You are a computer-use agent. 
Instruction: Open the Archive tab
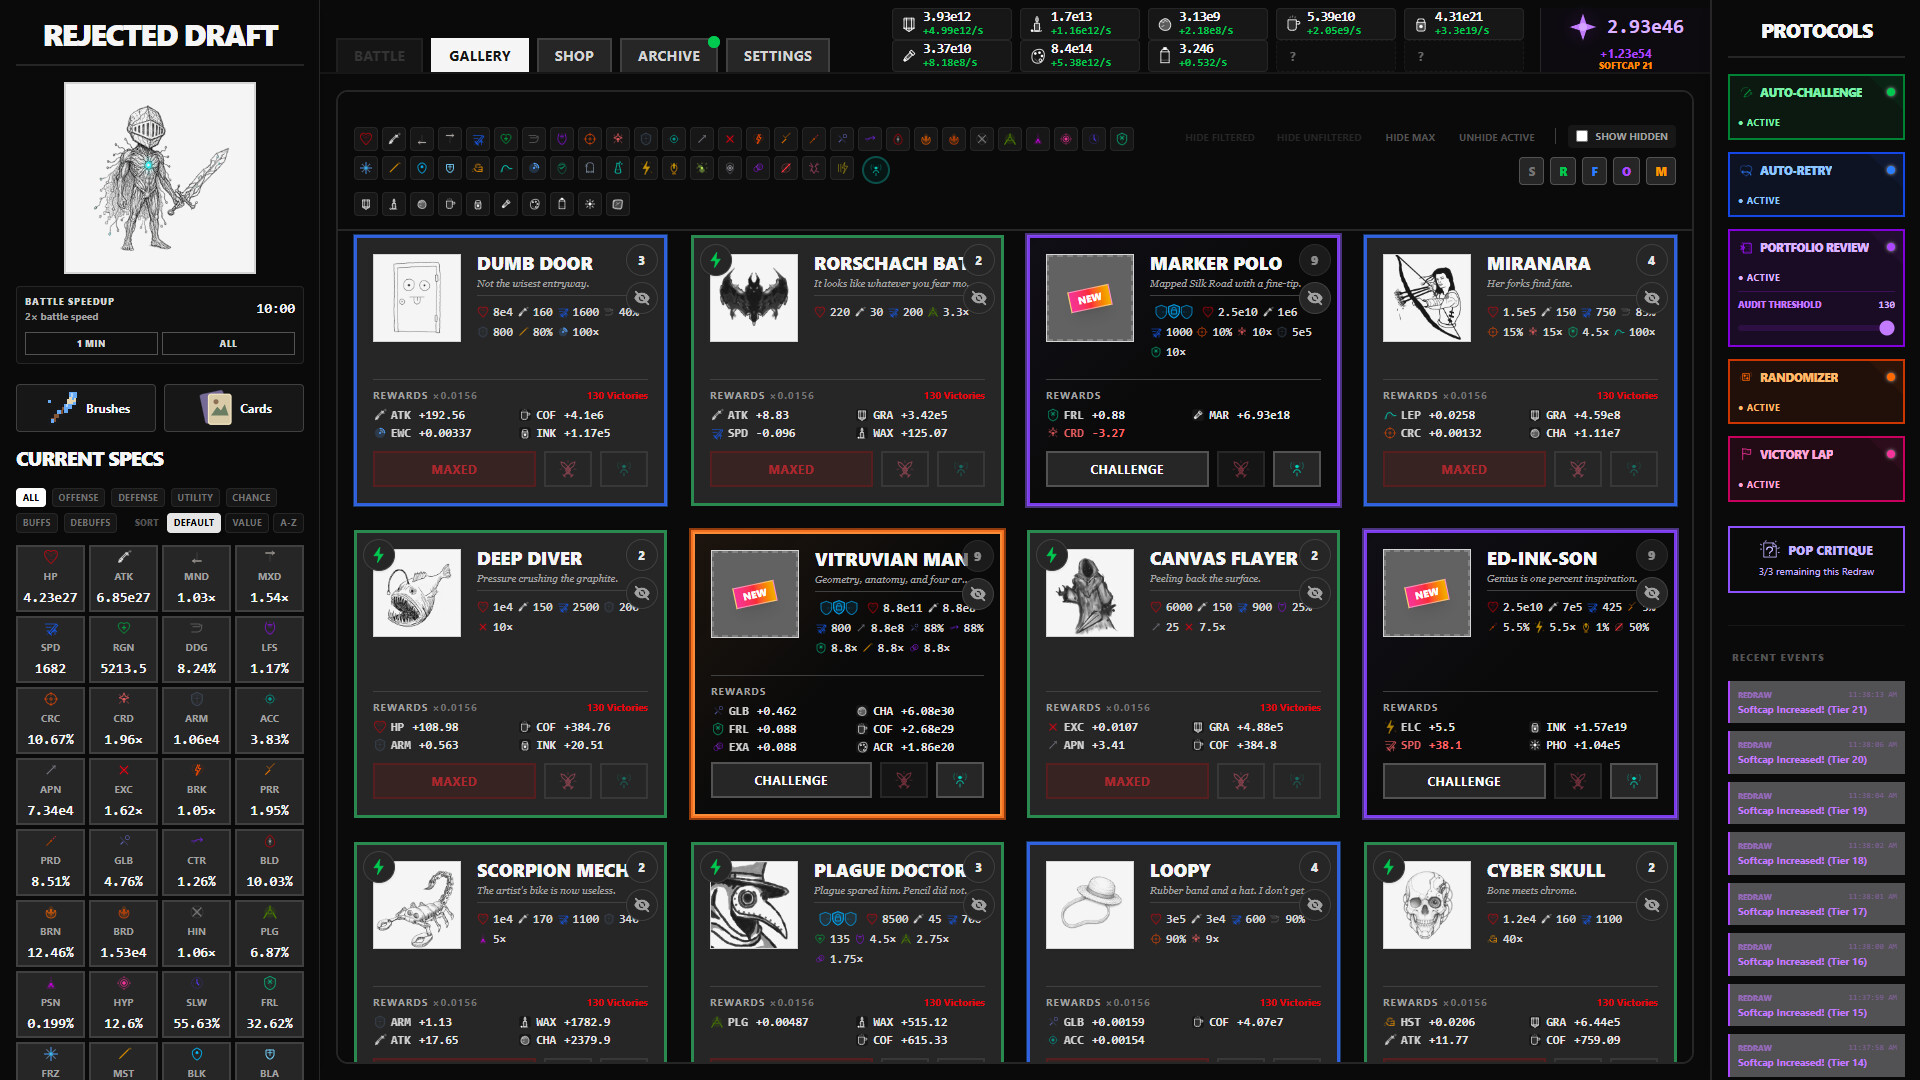[669, 56]
